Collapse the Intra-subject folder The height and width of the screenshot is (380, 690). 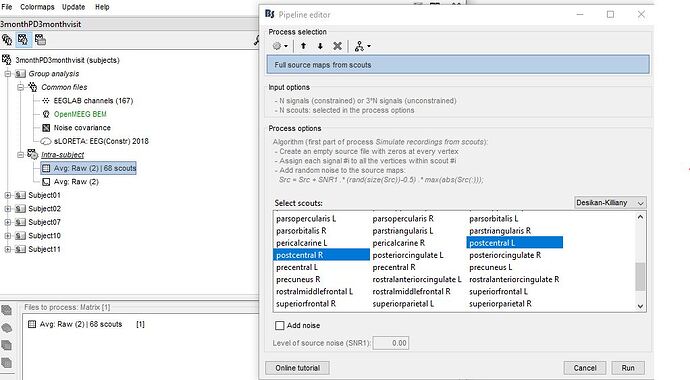[x=20, y=155]
